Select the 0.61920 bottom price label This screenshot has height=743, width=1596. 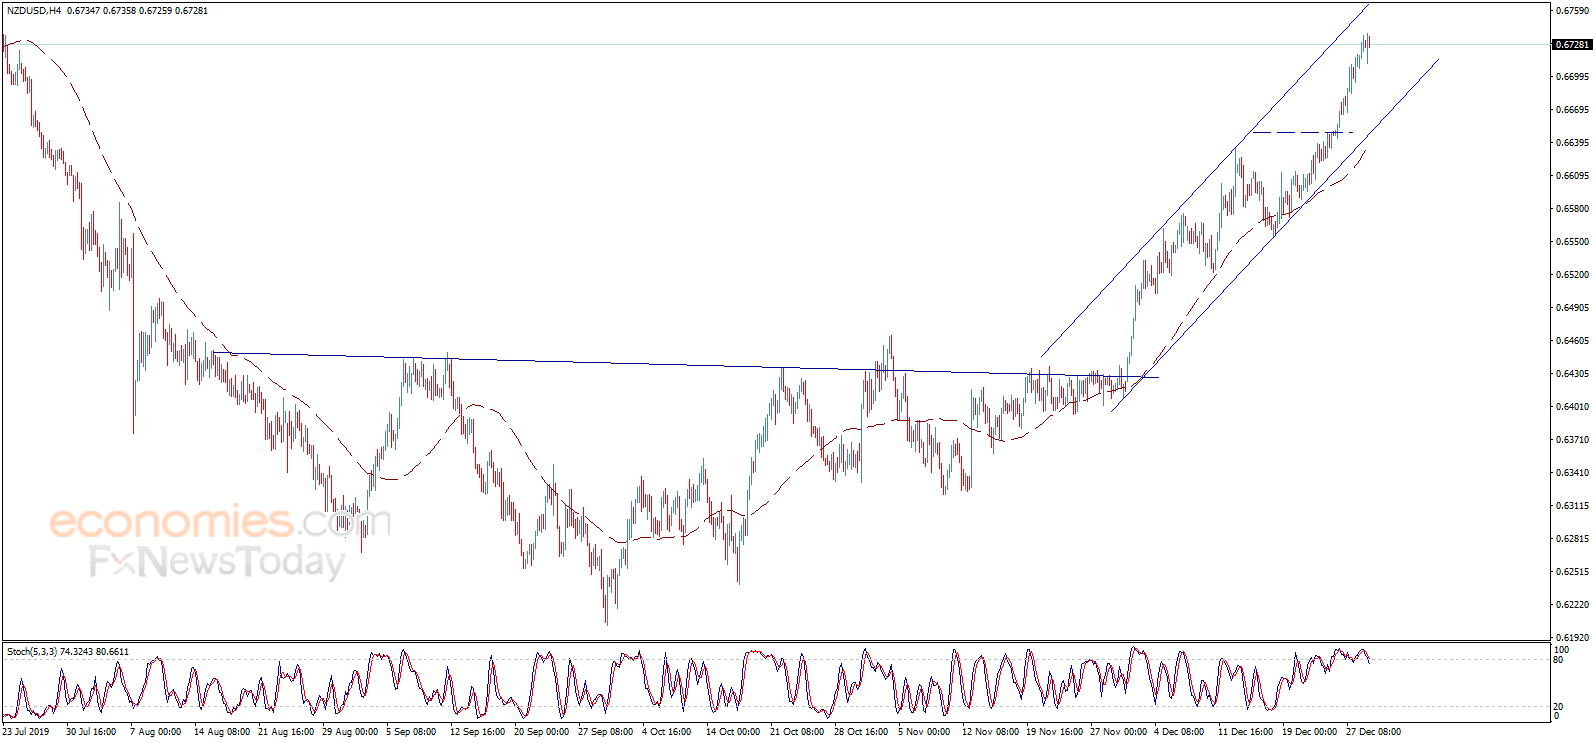click(1573, 638)
